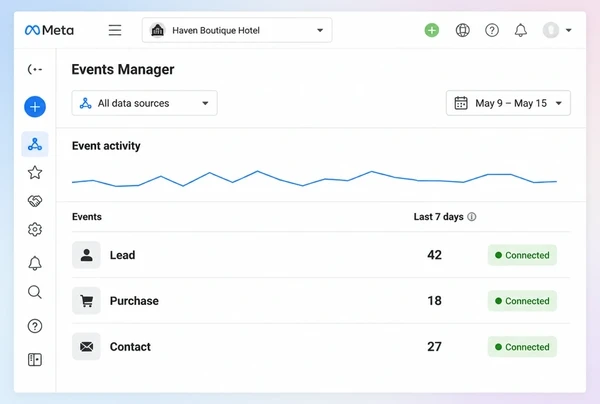
Task: Click the Contact Connected status badge
Action: pyautogui.click(x=522, y=347)
